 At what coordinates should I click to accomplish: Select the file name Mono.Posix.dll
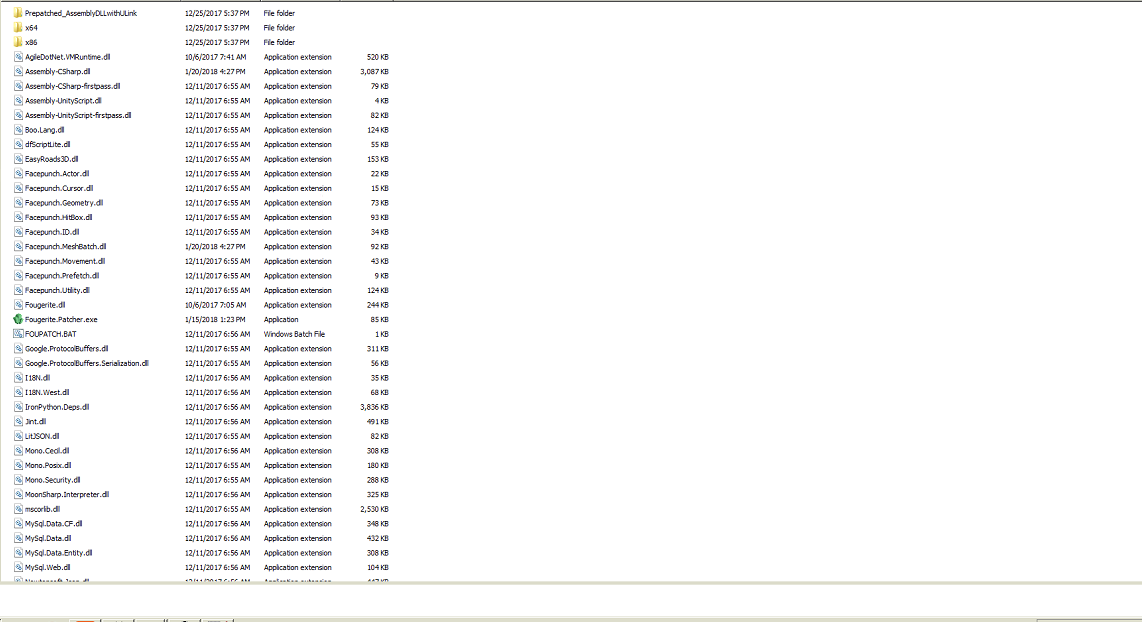click(48, 465)
